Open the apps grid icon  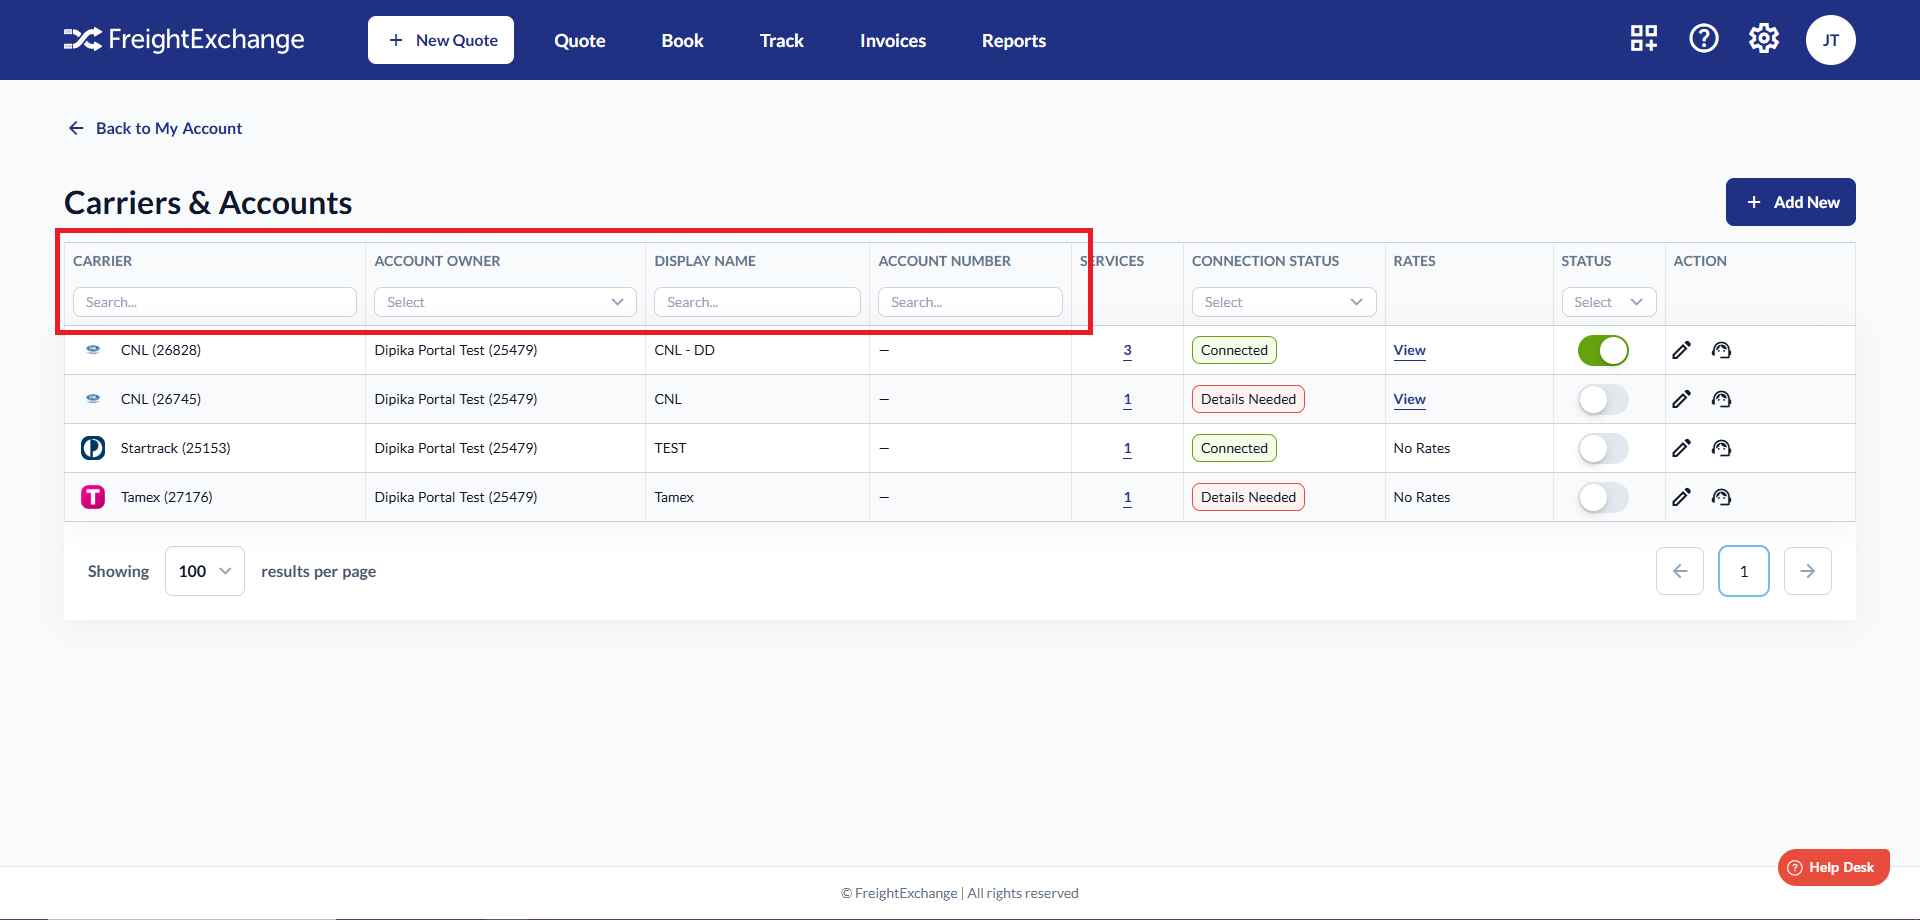(x=1644, y=39)
